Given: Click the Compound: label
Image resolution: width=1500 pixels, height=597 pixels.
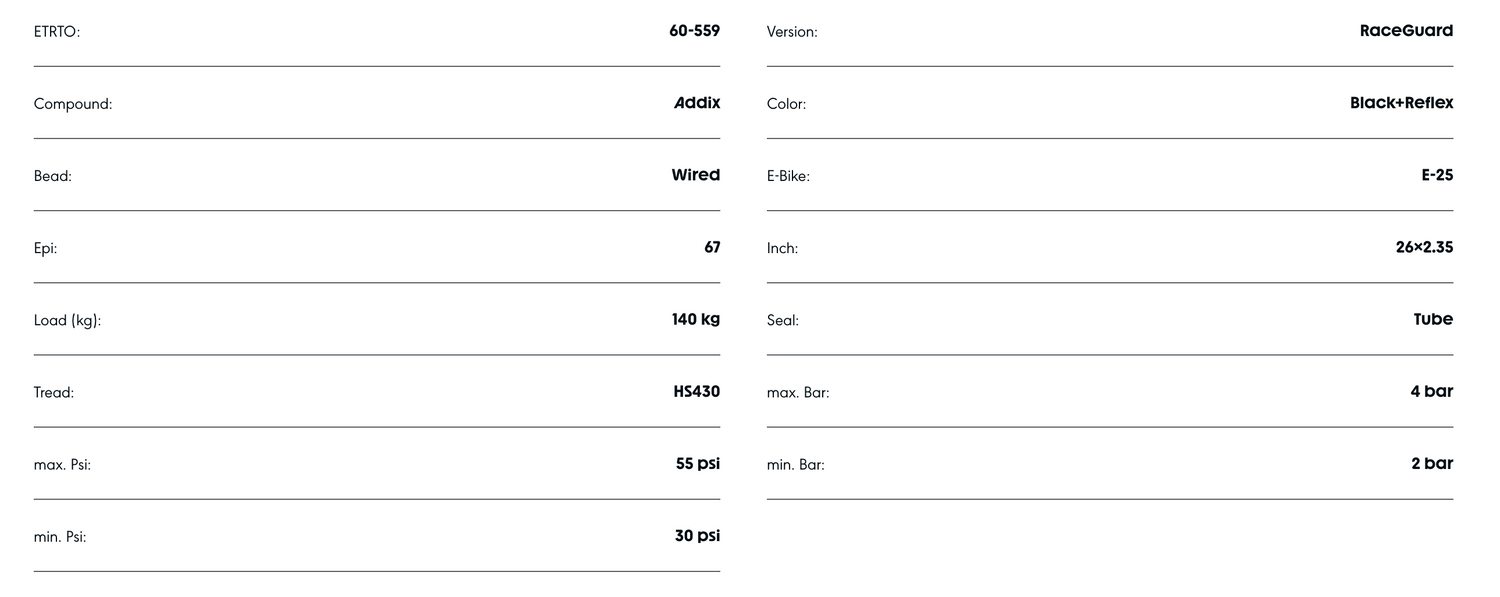Looking at the screenshot, I should tap(73, 104).
